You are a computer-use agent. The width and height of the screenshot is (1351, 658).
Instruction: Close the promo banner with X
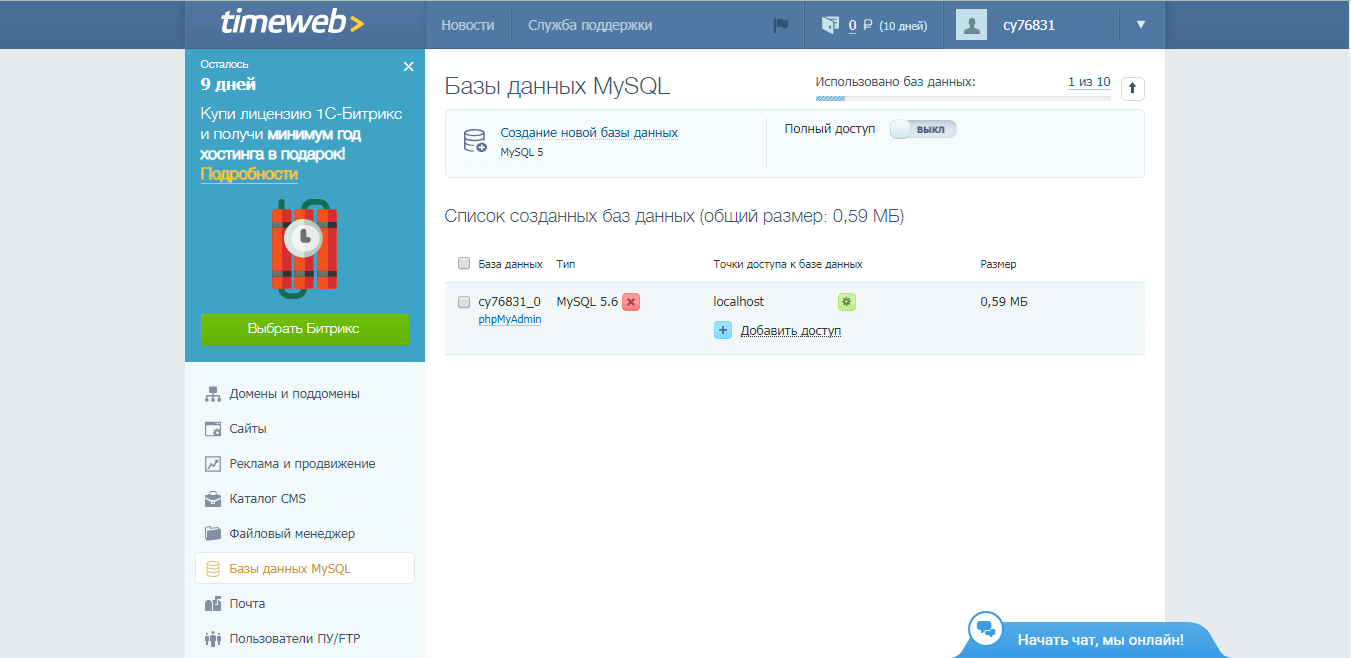point(408,67)
